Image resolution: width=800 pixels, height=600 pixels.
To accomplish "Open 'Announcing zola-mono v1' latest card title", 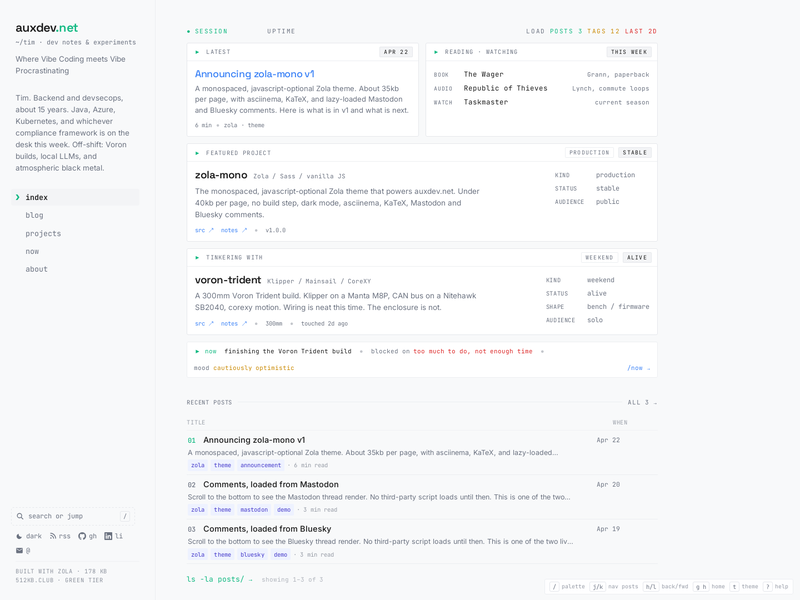I will coord(255,74).
